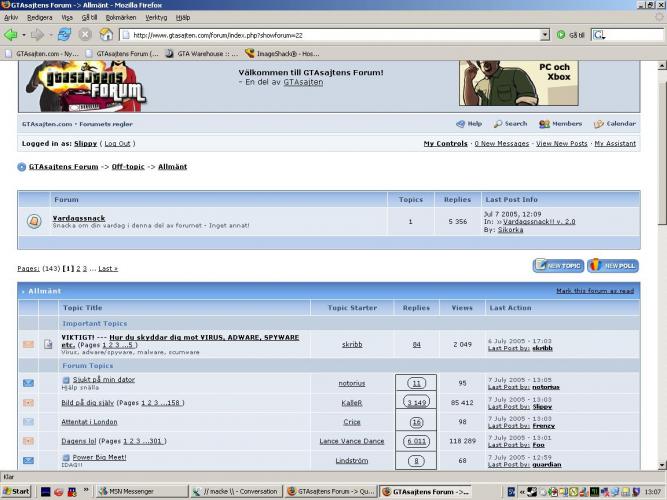Screen dimensions: 667x500
Task: Open topic Attentat i London
Action: click(89, 422)
